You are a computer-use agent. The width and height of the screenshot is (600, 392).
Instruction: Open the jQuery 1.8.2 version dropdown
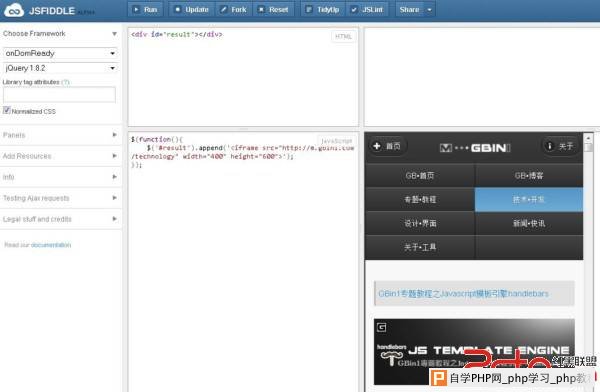(x=60, y=68)
